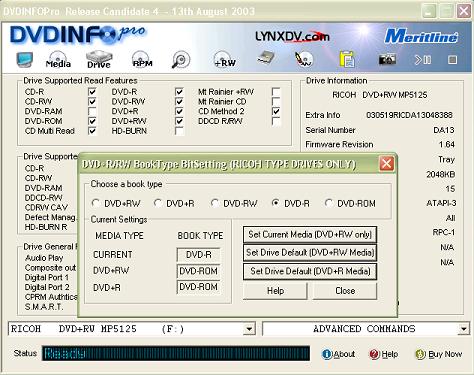This screenshot has width=474, height=375.
Task: Close BookType BitSetting dialog with red X
Action: coord(387,164)
